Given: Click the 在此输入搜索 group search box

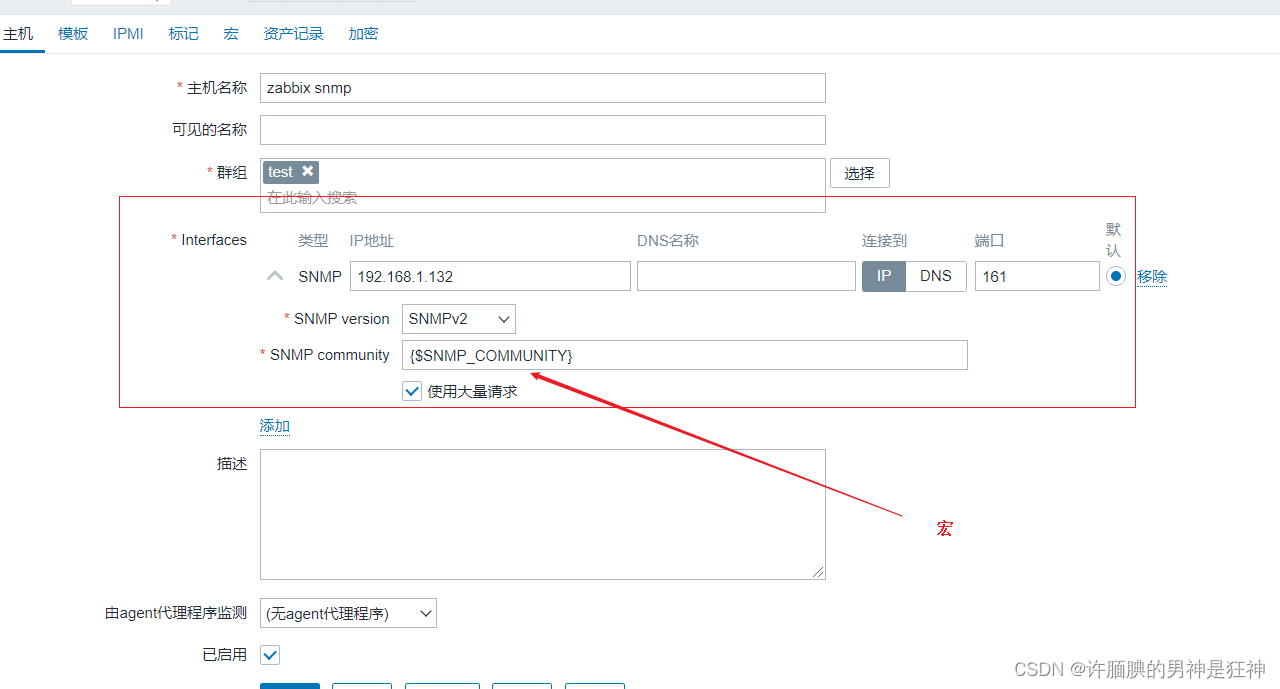Looking at the screenshot, I should (543, 198).
